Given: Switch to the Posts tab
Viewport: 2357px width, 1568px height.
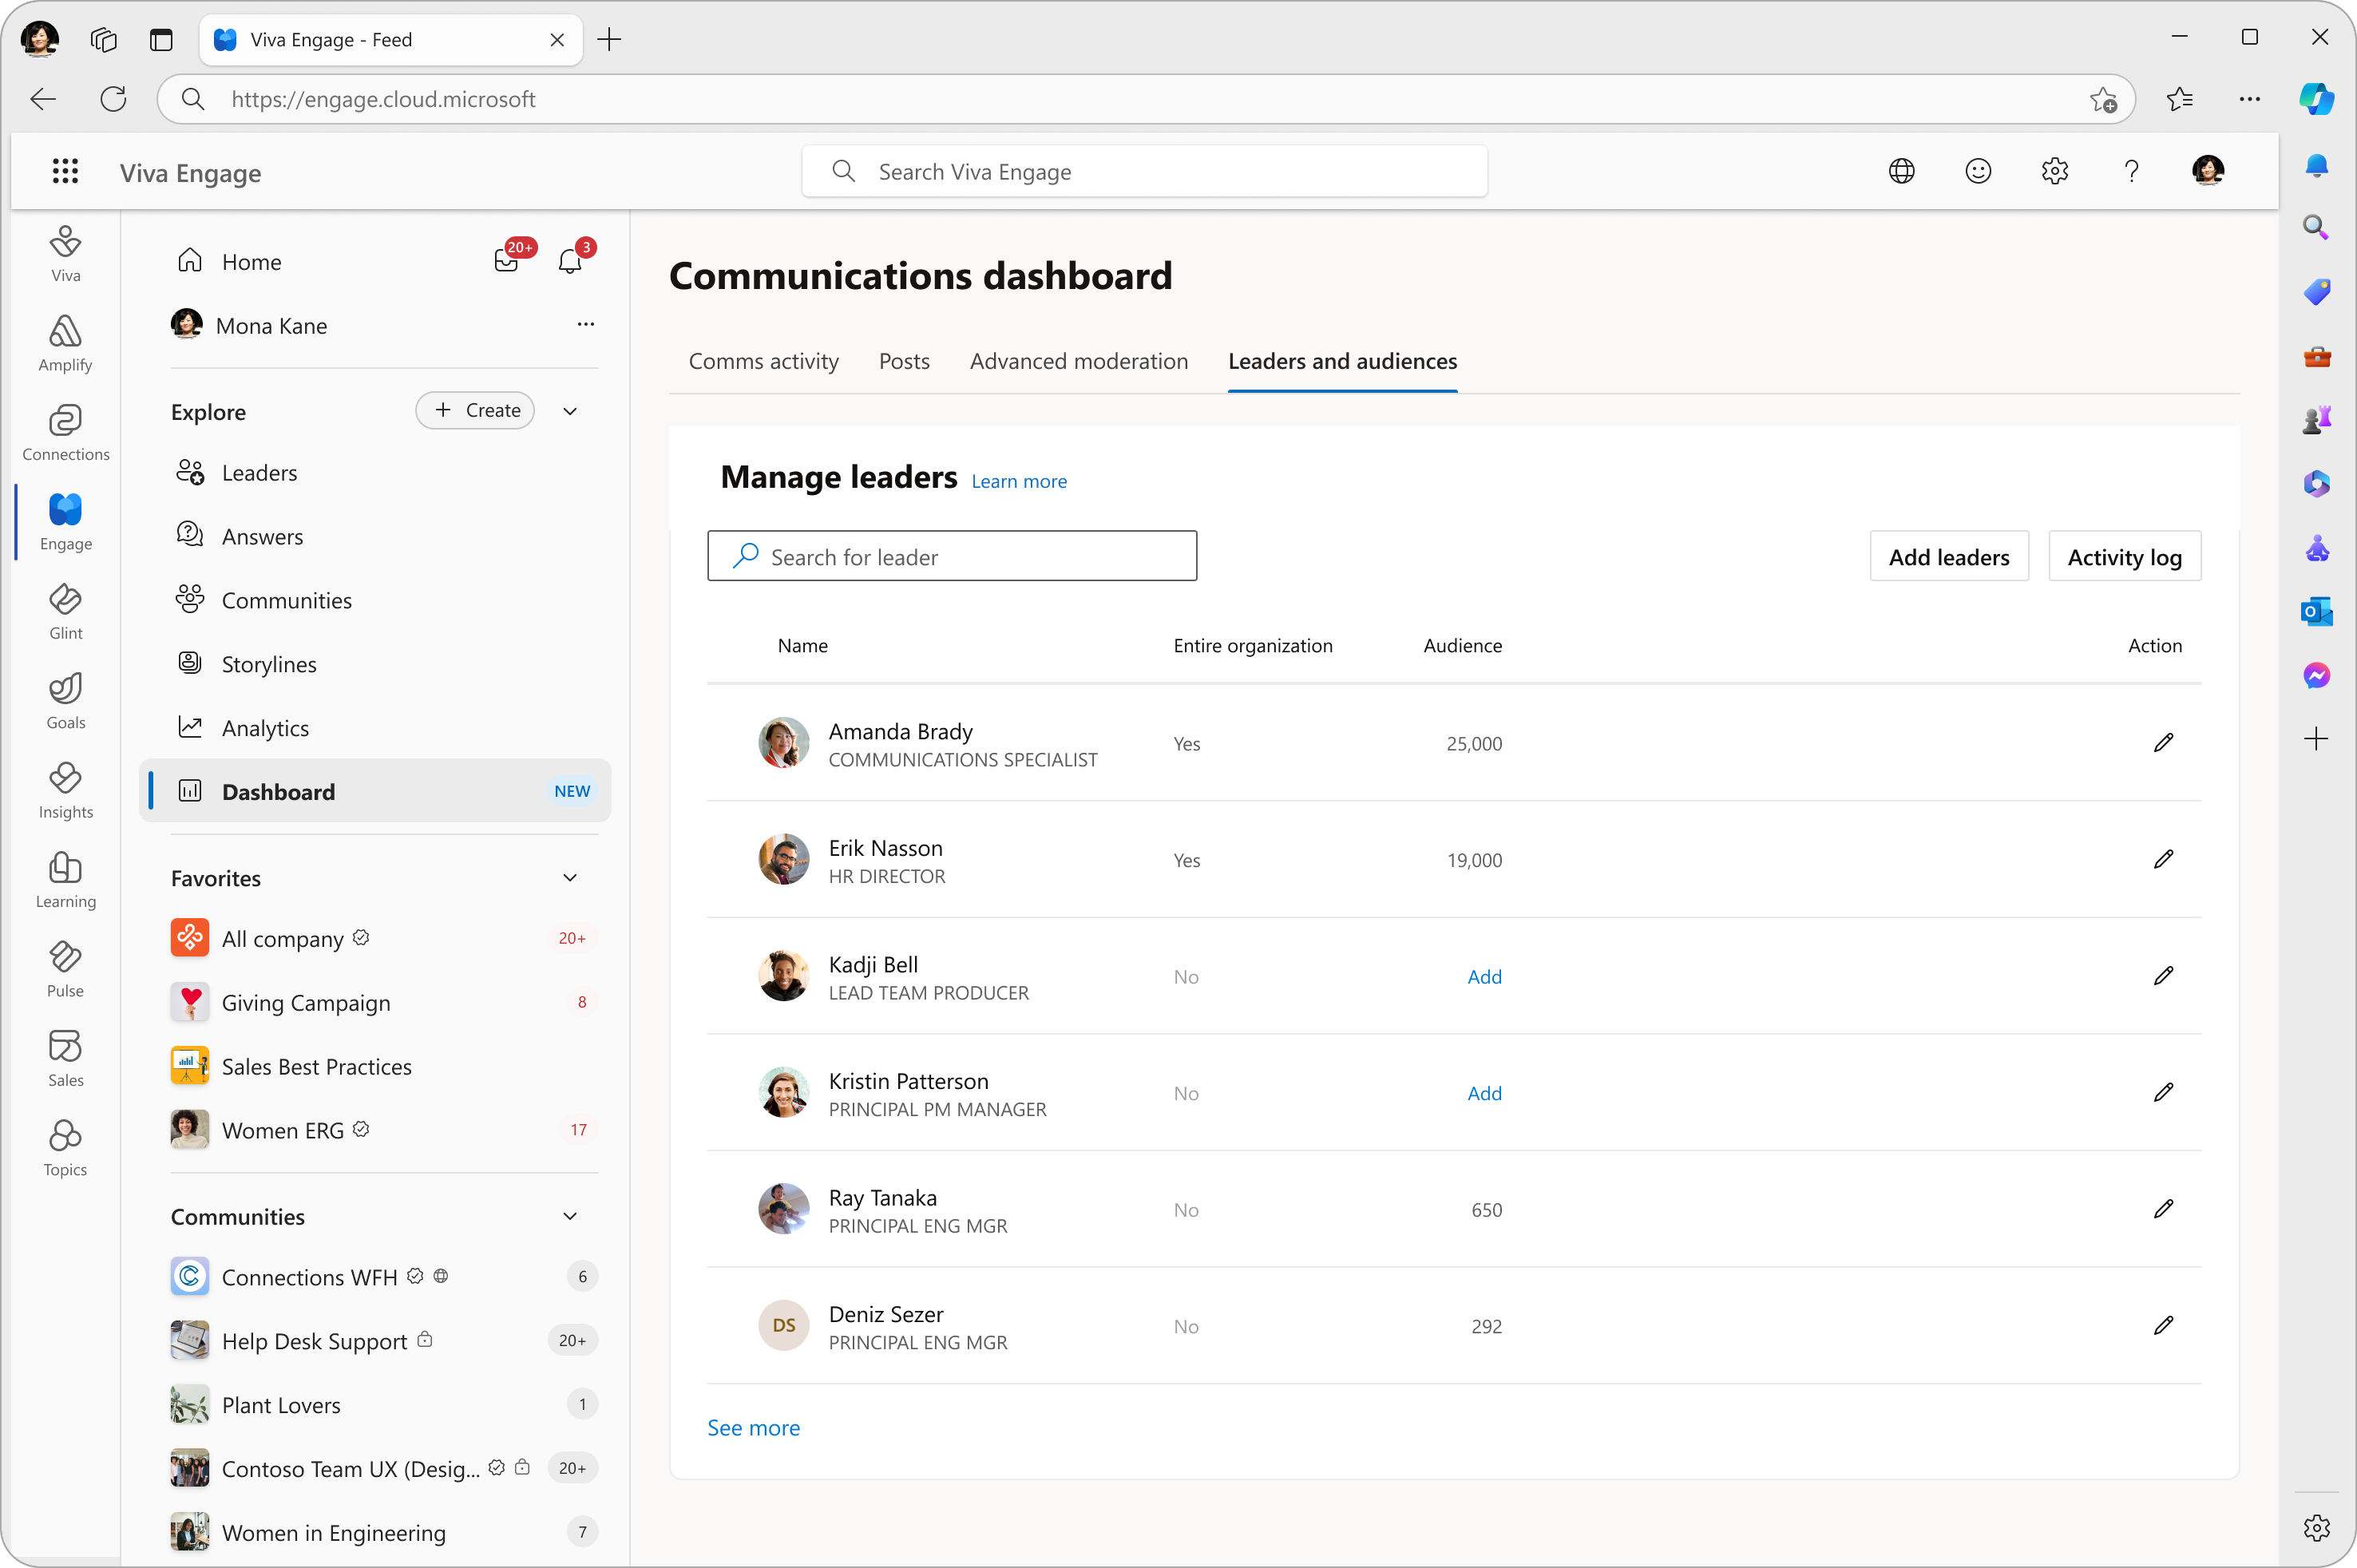Looking at the screenshot, I should pyautogui.click(x=903, y=361).
